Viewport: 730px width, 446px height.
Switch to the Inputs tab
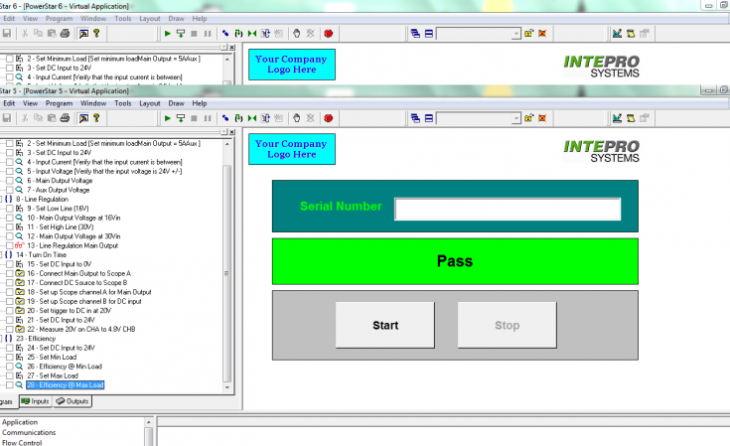35,401
